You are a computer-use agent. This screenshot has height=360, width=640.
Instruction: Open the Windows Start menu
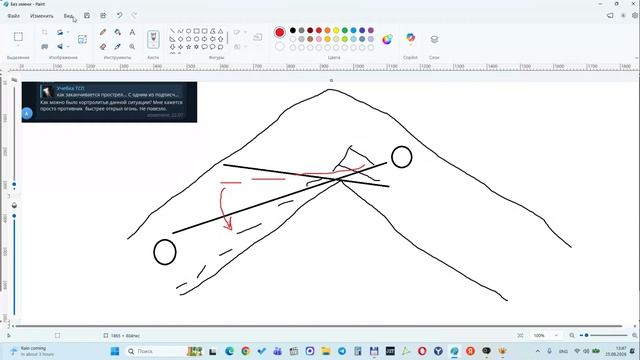point(115,351)
